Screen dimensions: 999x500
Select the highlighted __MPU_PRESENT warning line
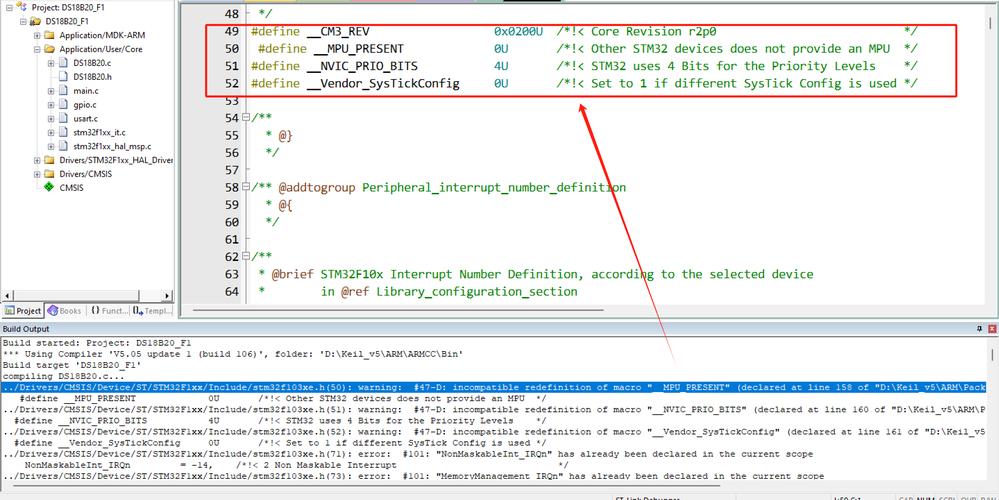tap(400, 386)
